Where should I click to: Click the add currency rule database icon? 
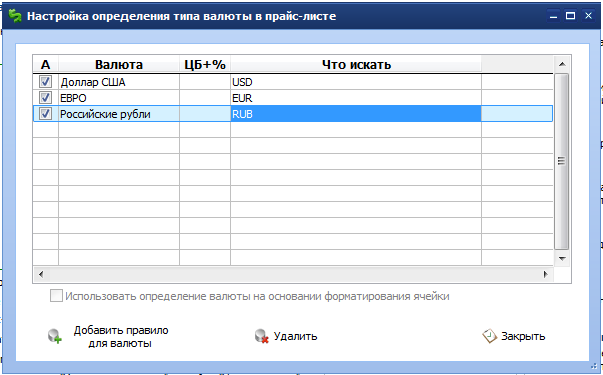pos(55,336)
